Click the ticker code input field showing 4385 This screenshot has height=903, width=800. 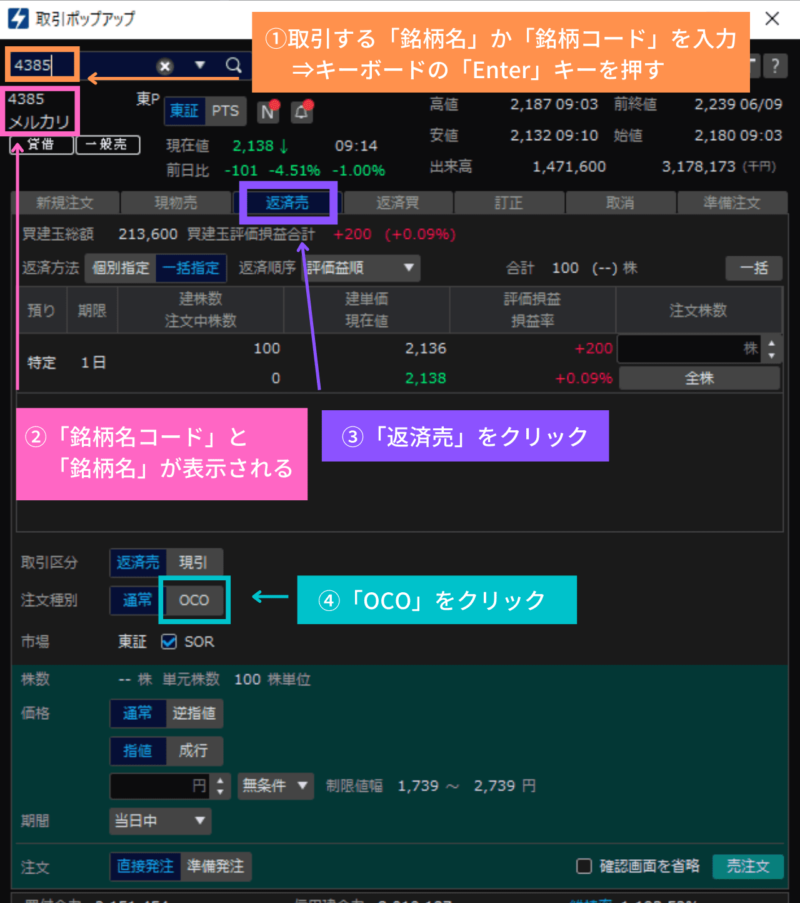[40, 65]
